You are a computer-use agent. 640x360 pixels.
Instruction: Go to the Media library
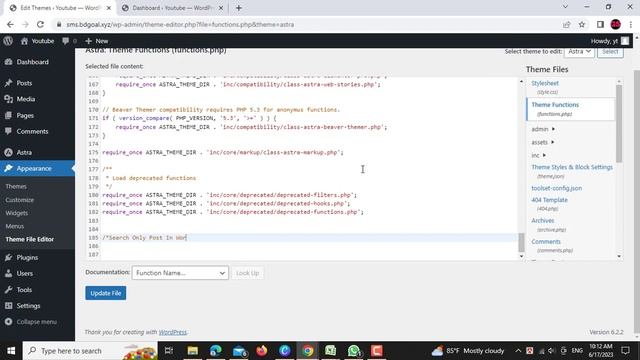pos(26,99)
